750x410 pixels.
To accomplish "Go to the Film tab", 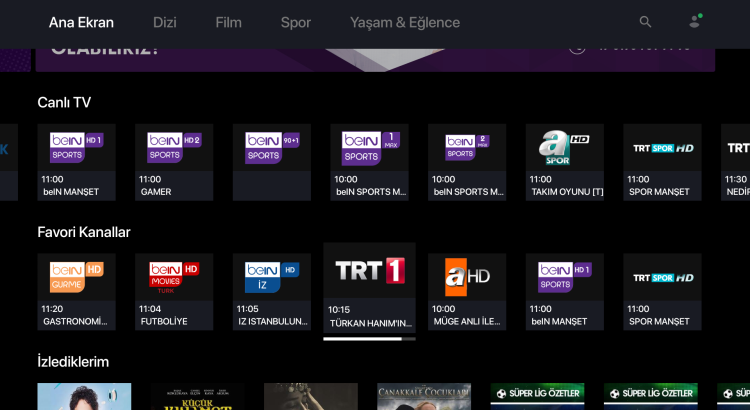I will click(x=228, y=22).
